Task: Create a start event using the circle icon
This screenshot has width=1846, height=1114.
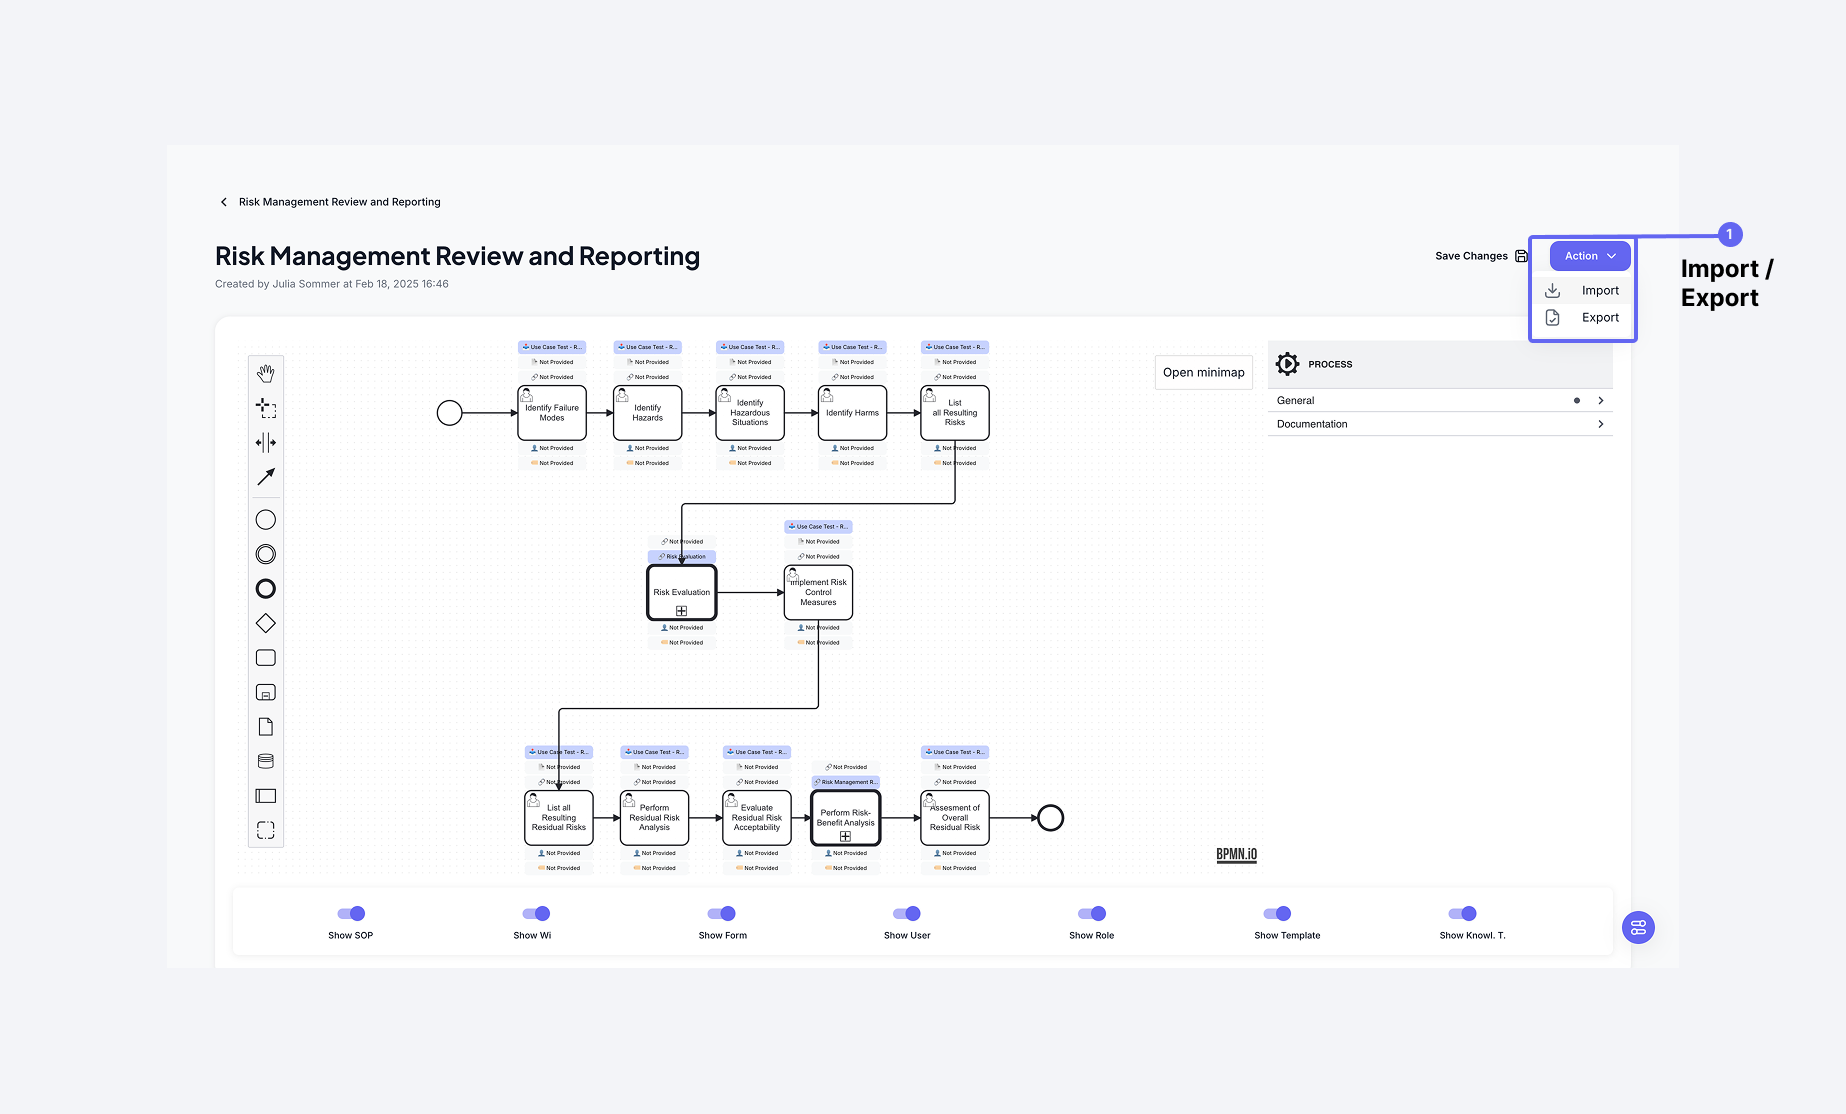Action: pyautogui.click(x=266, y=519)
